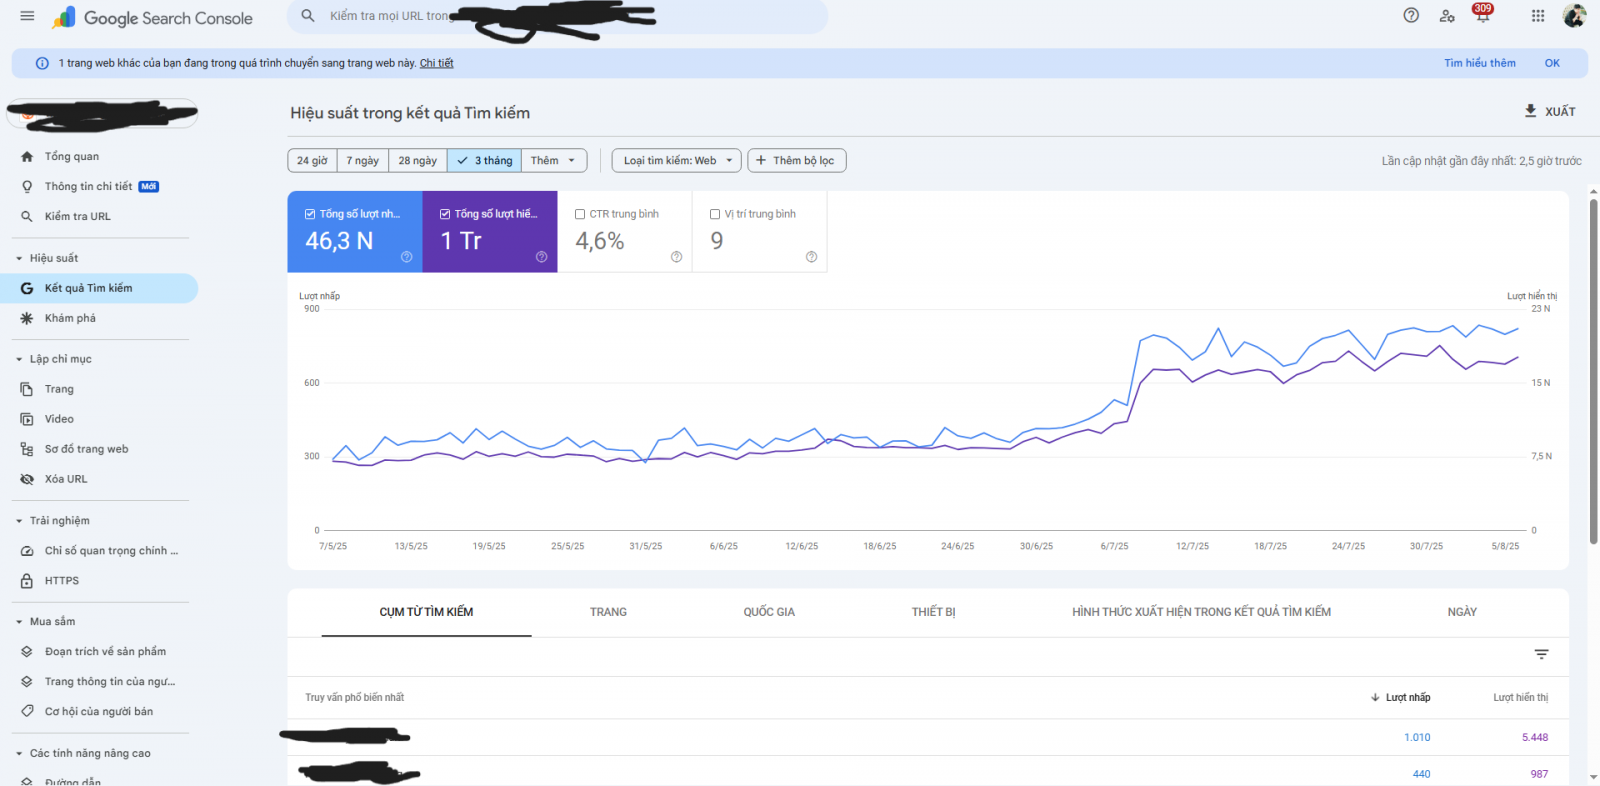Click the Chi tiết link in banner
This screenshot has width=1600, height=786.
(436, 63)
